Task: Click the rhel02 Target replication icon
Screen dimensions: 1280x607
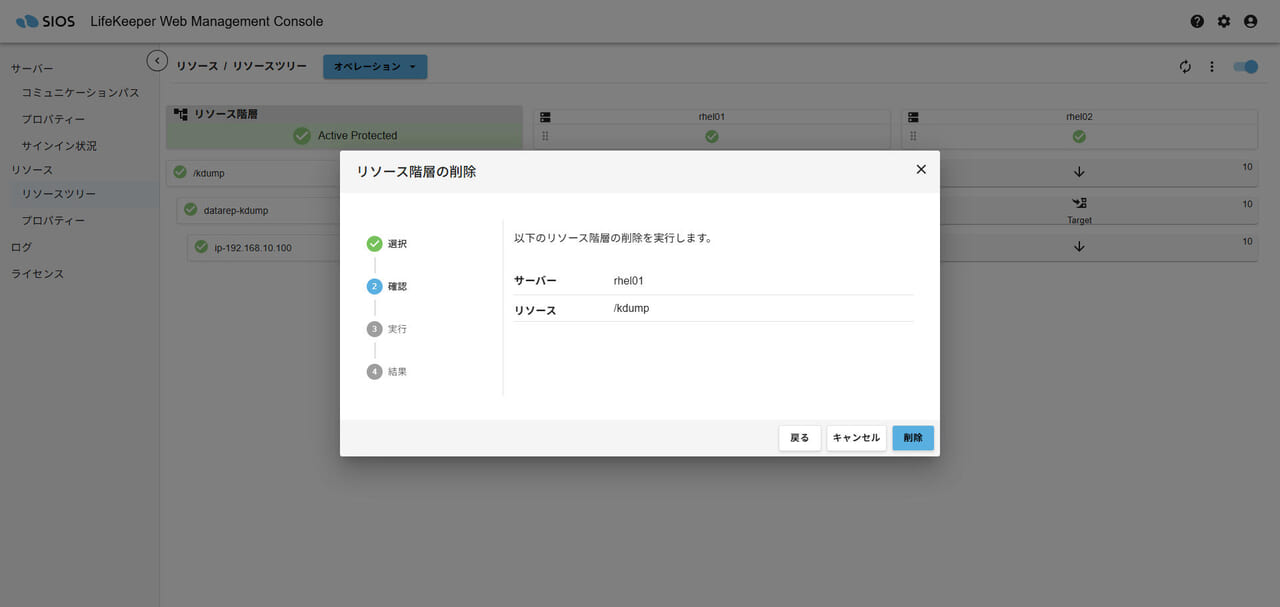Action: pos(1079,204)
